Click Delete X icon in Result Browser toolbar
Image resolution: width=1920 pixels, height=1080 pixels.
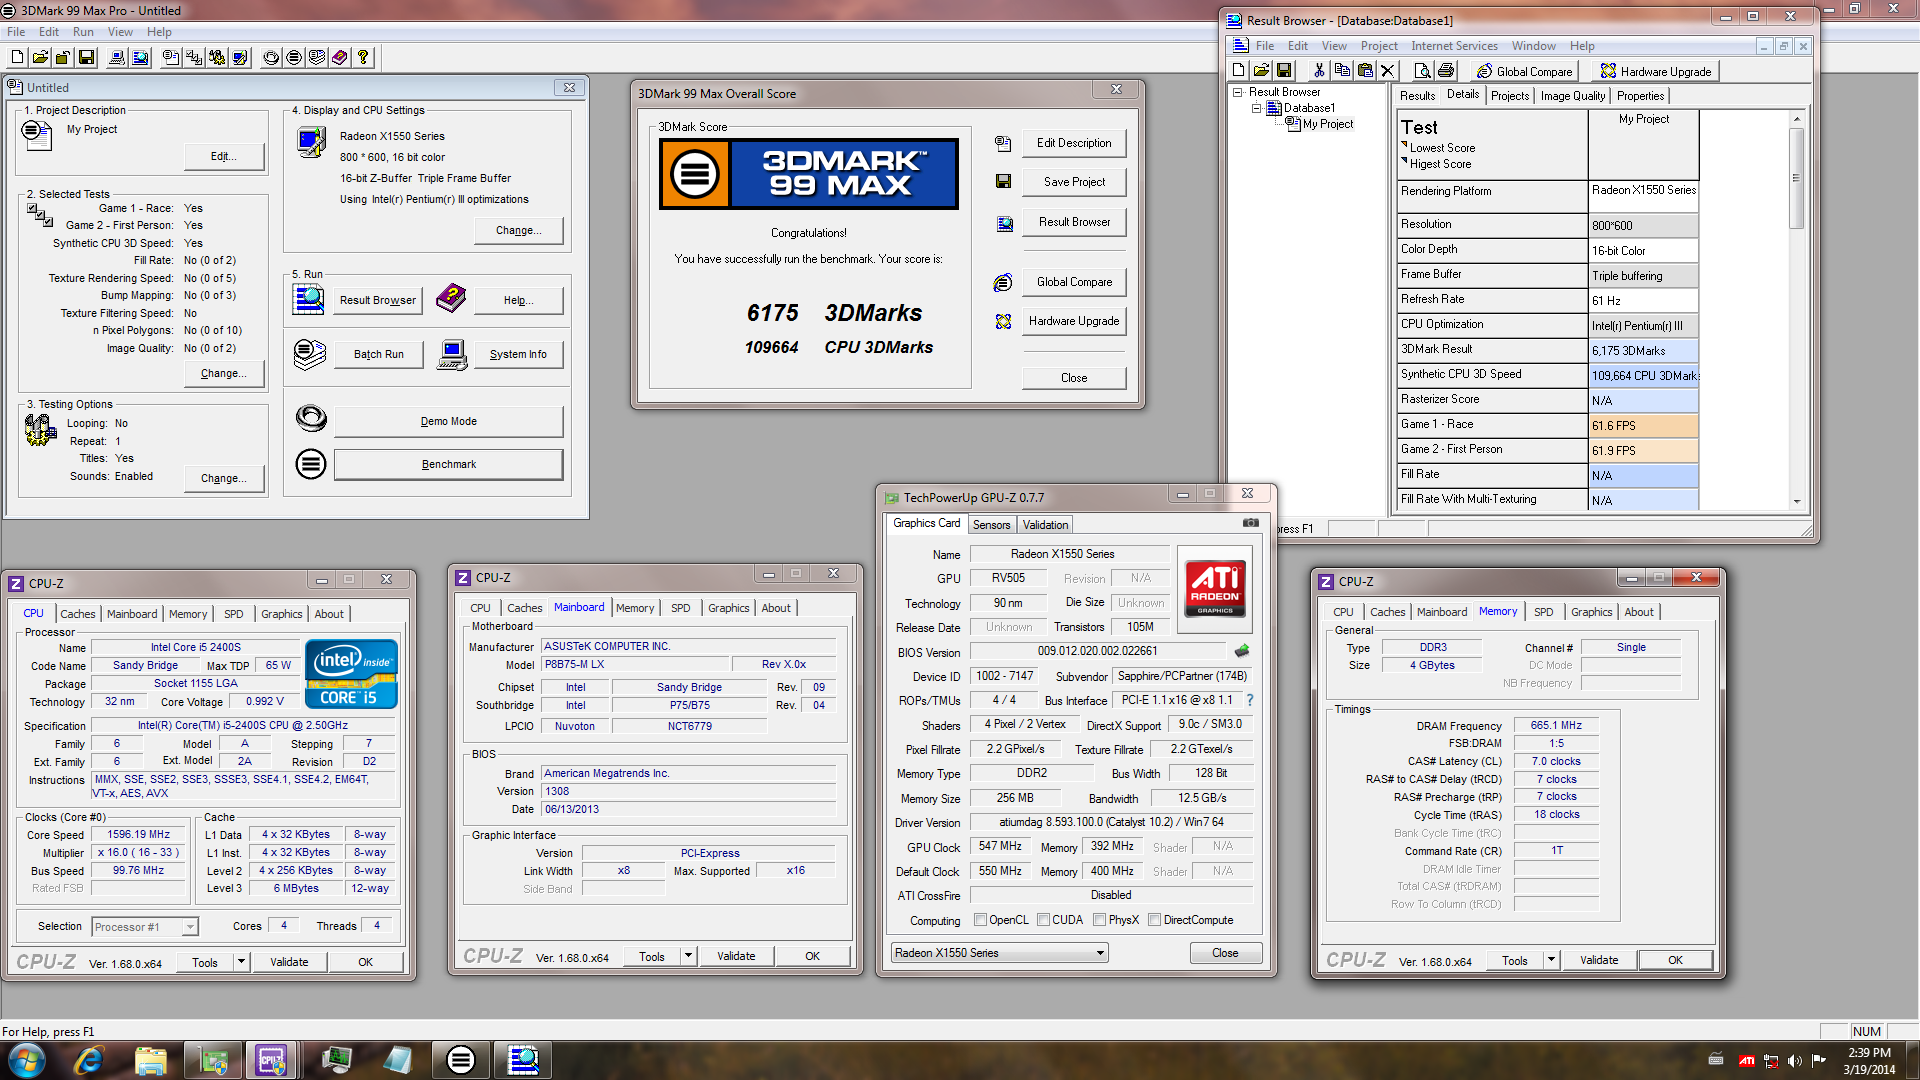coord(1387,71)
